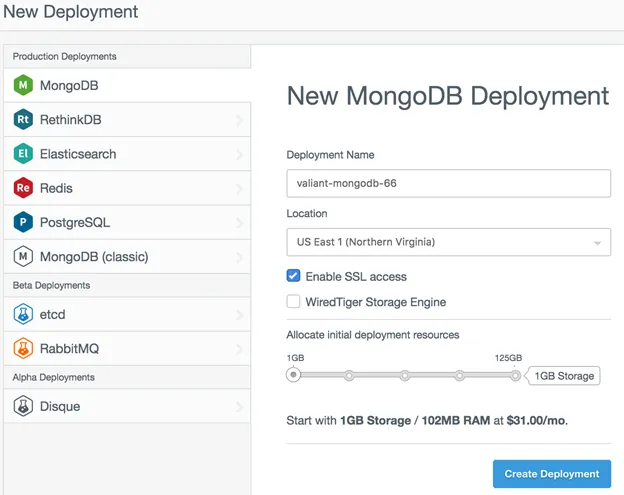Click the red Redis Re icon
624x495 pixels.
[x=23, y=188]
